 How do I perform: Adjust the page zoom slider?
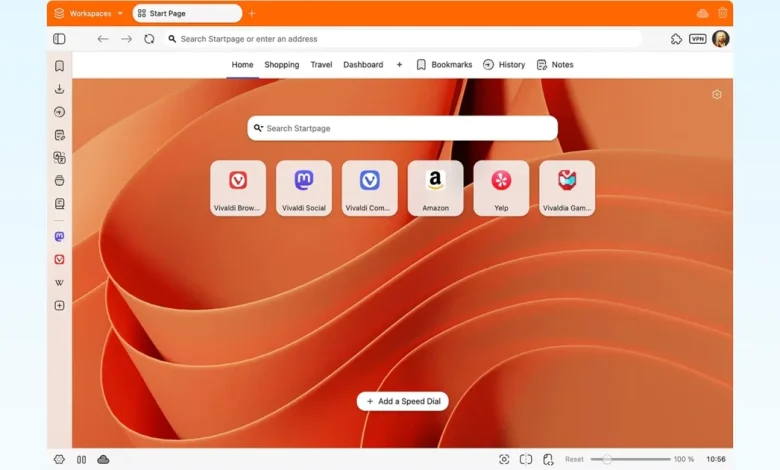(630, 459)
